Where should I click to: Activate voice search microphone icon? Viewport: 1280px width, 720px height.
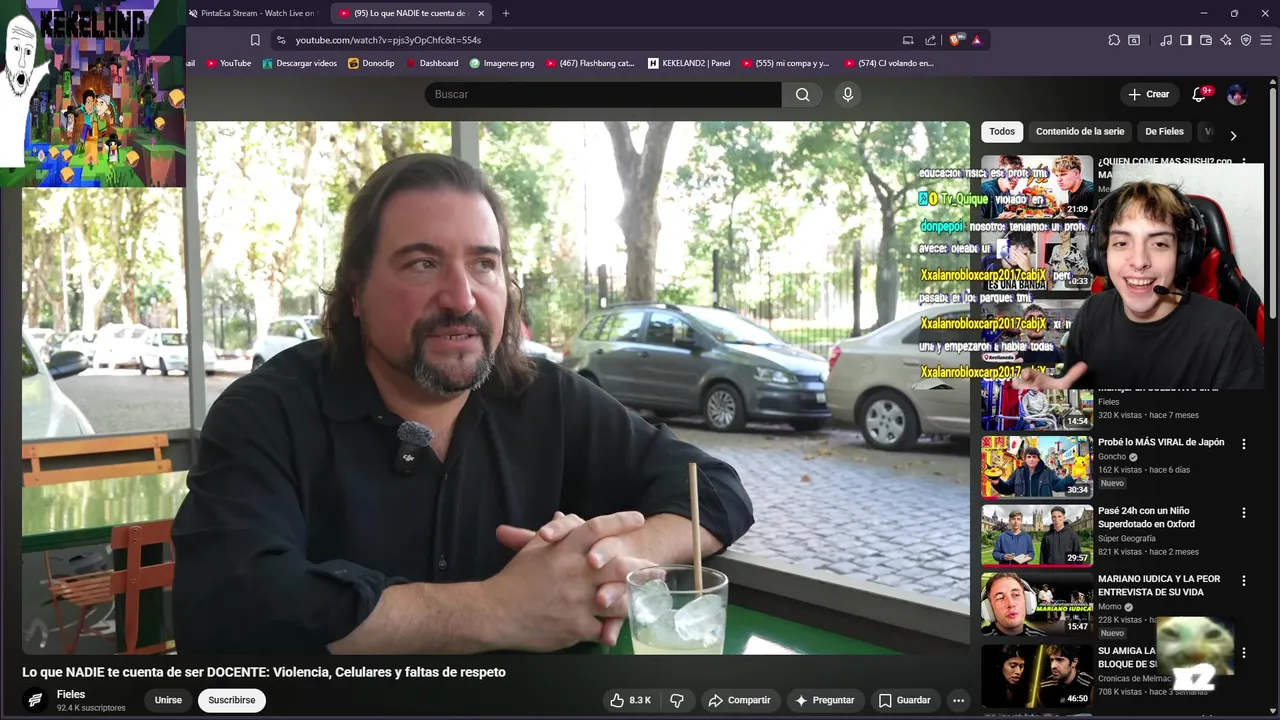848,94
